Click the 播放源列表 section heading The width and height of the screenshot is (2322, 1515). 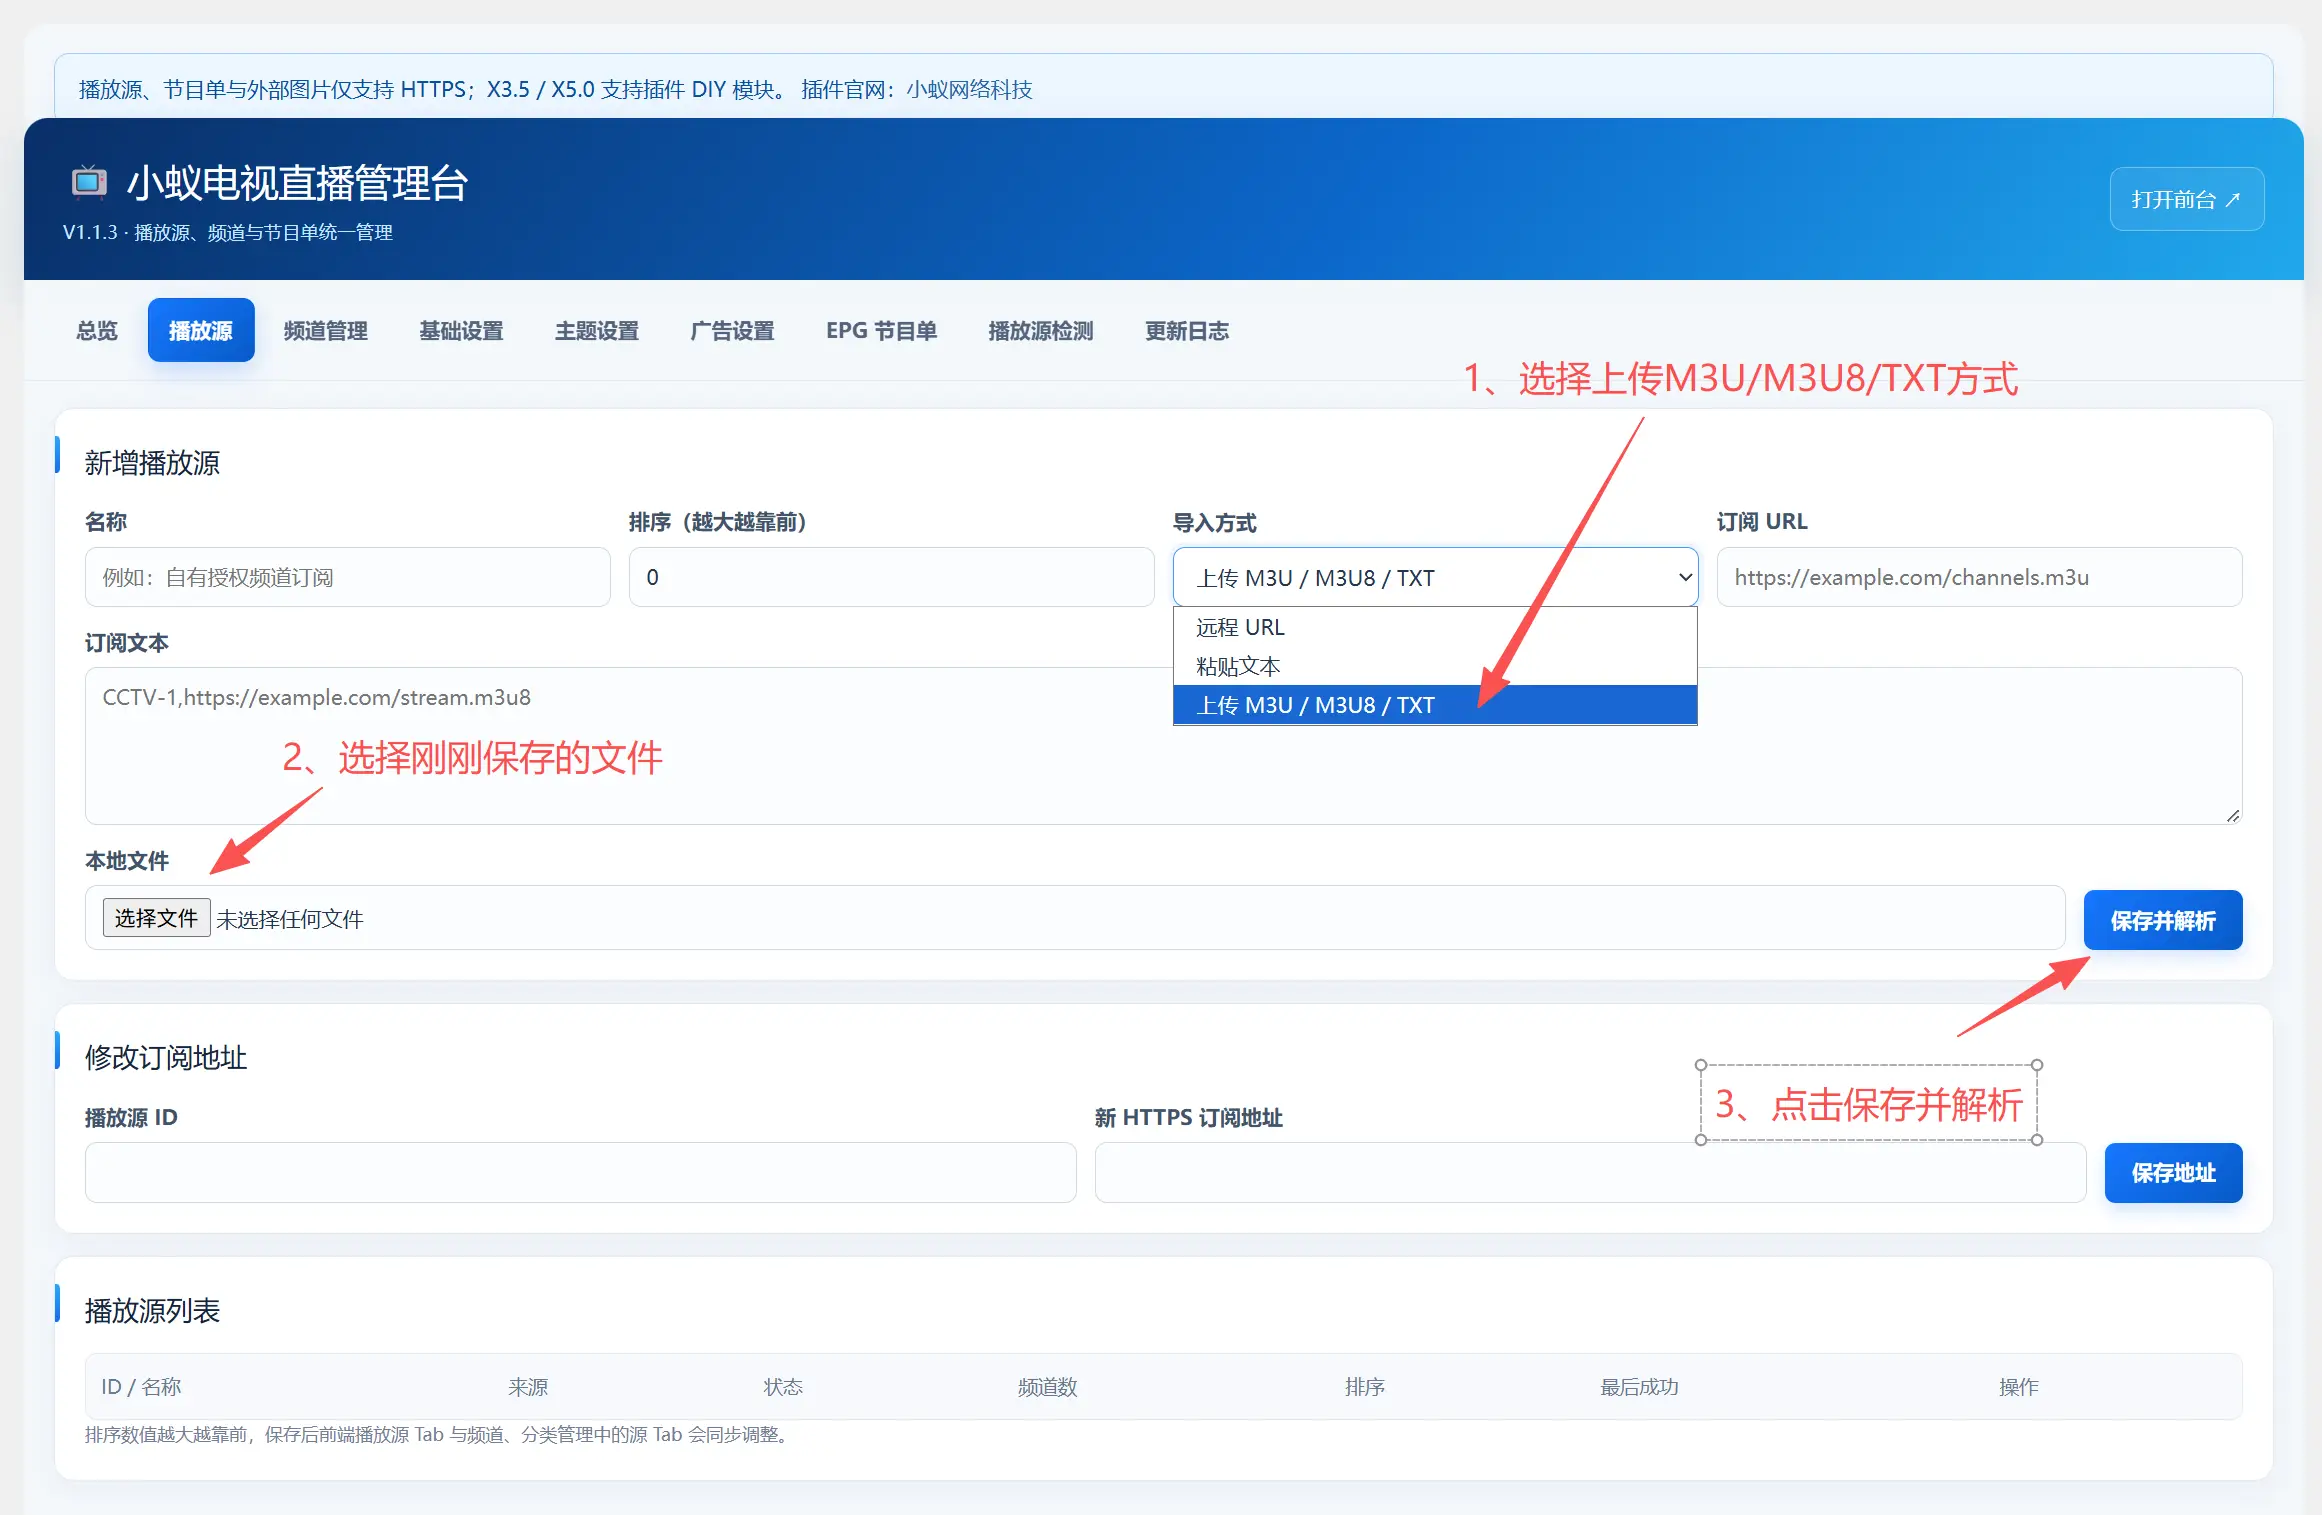pos(152,1311)
